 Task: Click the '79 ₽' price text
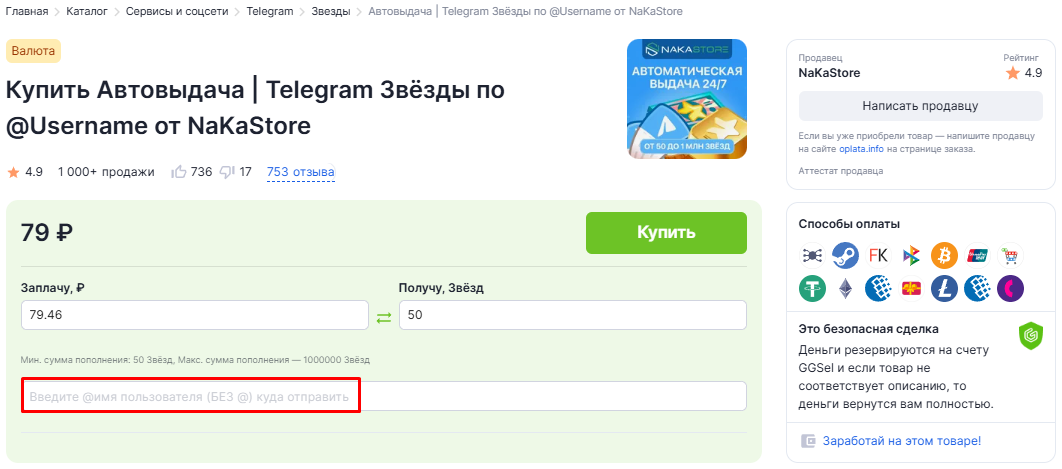(x=47, y=232)
